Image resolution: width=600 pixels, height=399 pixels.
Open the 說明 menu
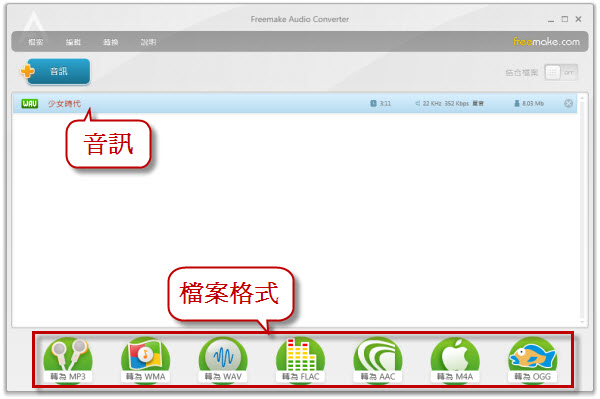coord(148,42)
